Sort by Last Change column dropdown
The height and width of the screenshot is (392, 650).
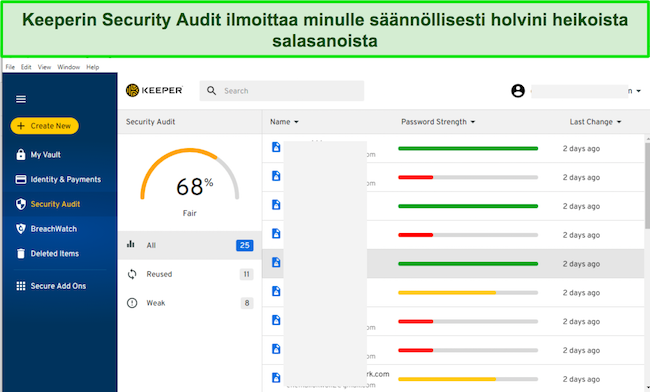595,122
